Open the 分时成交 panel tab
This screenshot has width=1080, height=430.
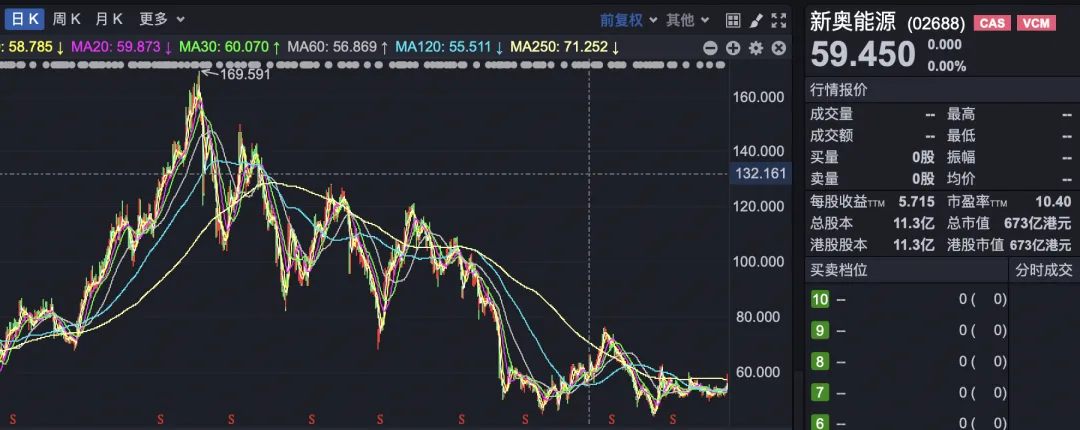coord(1043,269)
